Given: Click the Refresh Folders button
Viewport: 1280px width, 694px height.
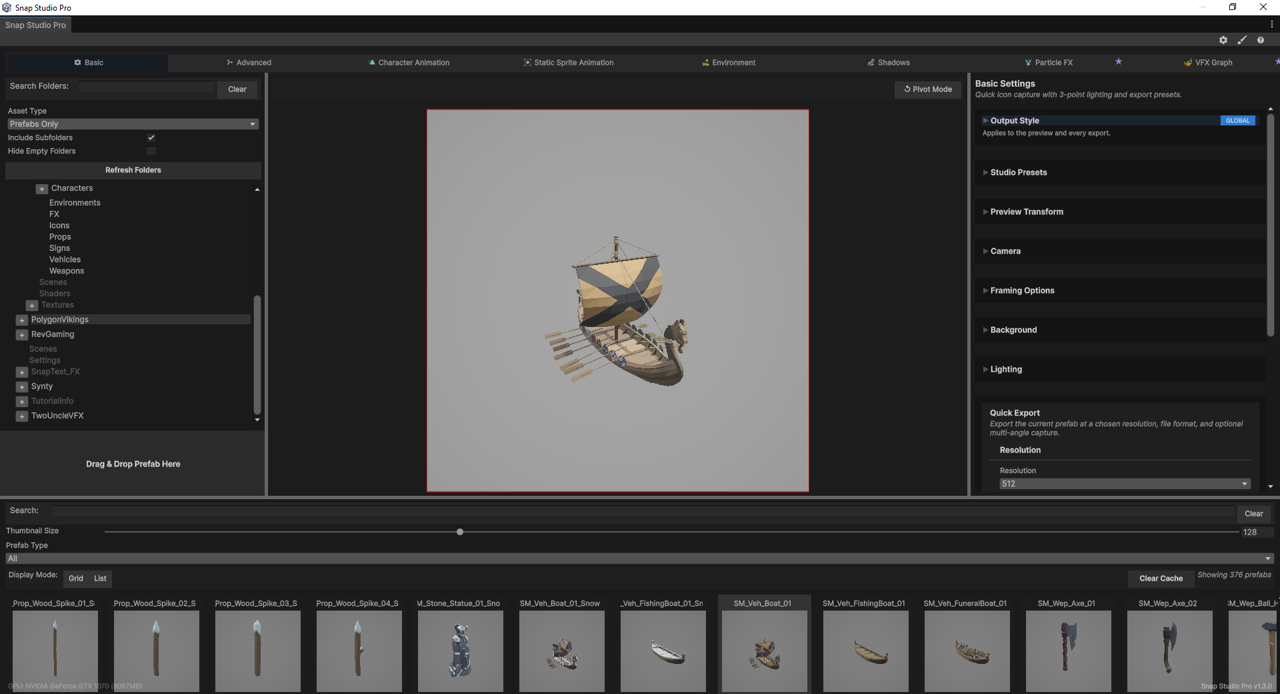Looking at the screenshot, I should click(133, 170).
